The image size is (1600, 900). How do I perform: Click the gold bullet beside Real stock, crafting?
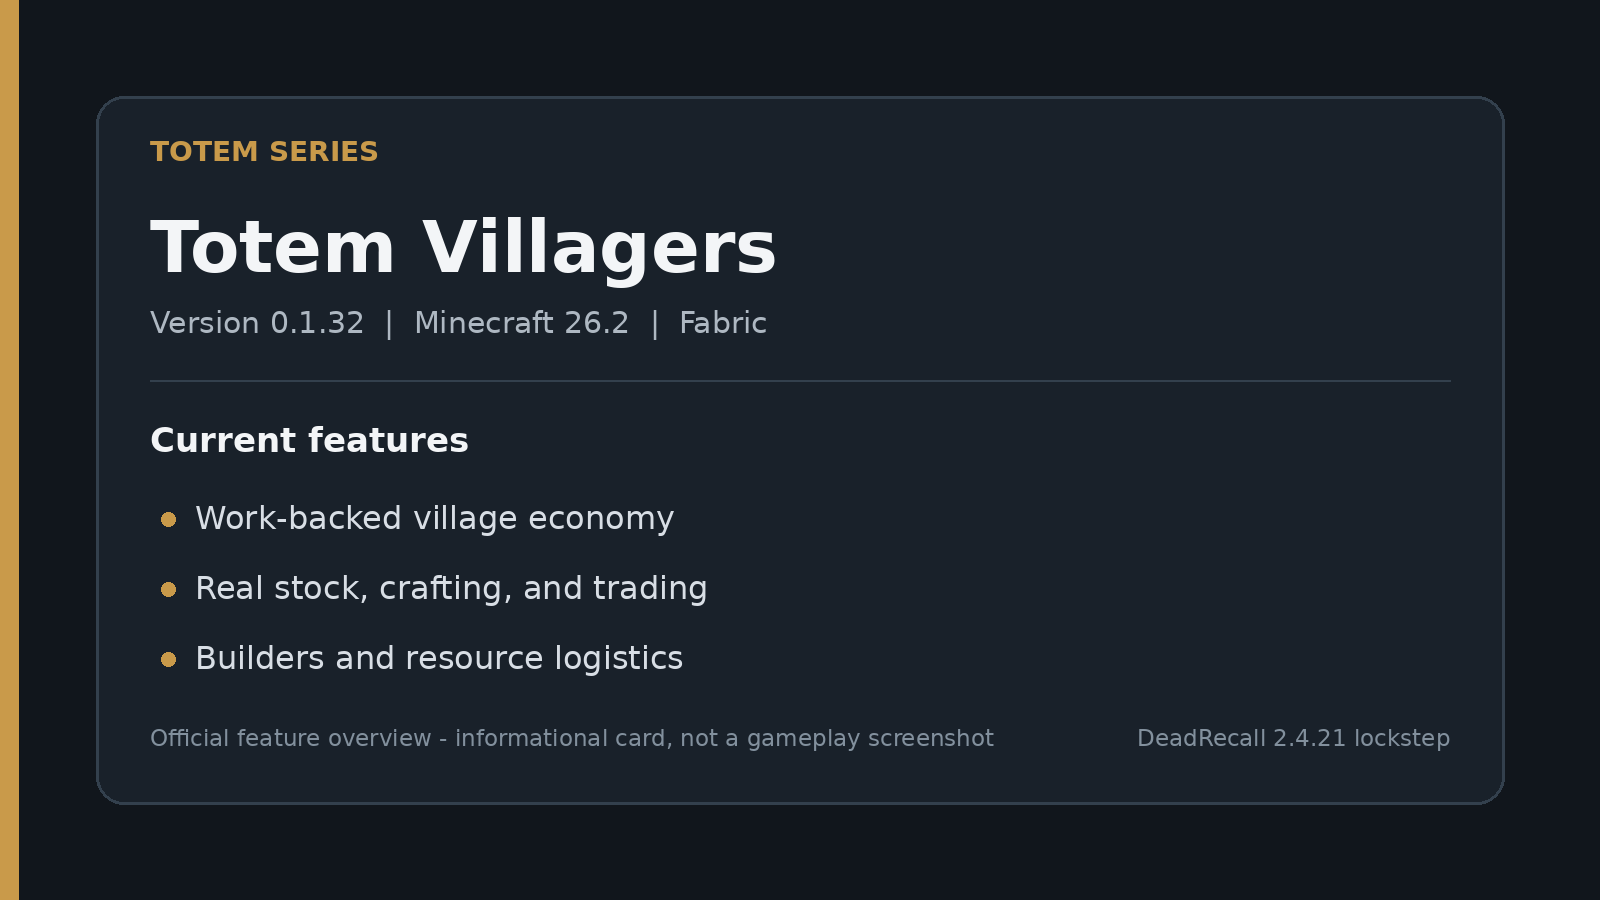point(168,589)
